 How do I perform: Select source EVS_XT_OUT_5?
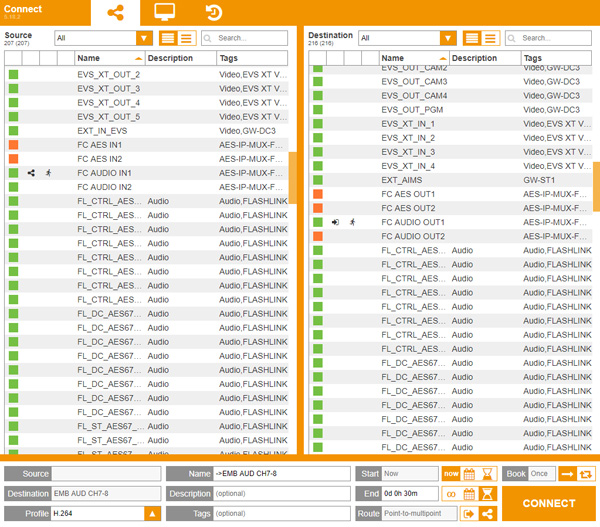tap(147, 117)
